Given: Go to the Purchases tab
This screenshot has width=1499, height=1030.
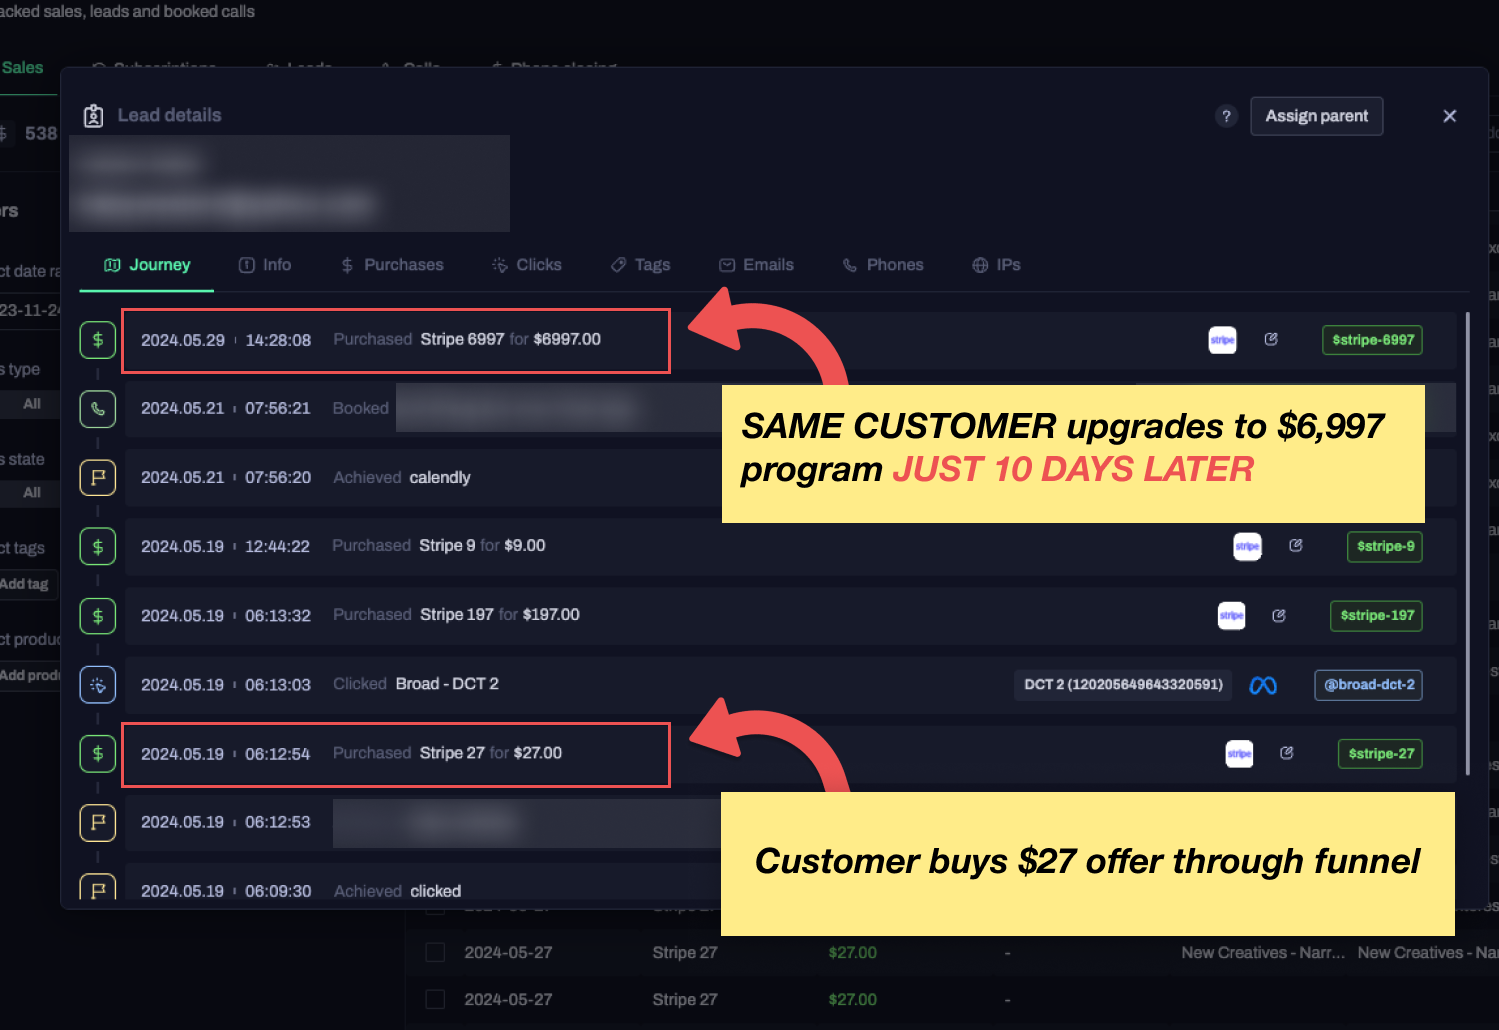Looking at the screenshot, I should point(392,265).
